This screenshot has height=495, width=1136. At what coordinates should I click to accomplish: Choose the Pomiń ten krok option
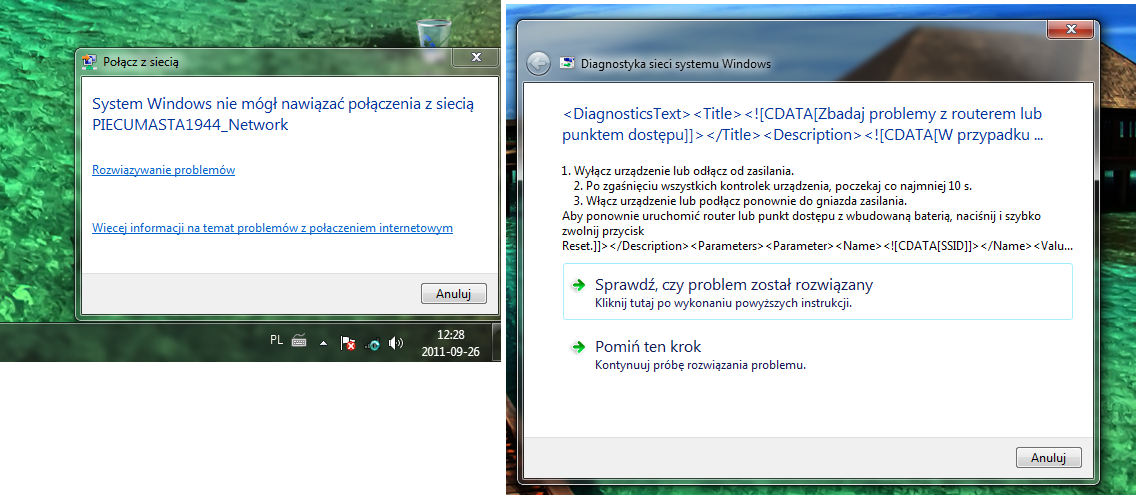[818, 354]
